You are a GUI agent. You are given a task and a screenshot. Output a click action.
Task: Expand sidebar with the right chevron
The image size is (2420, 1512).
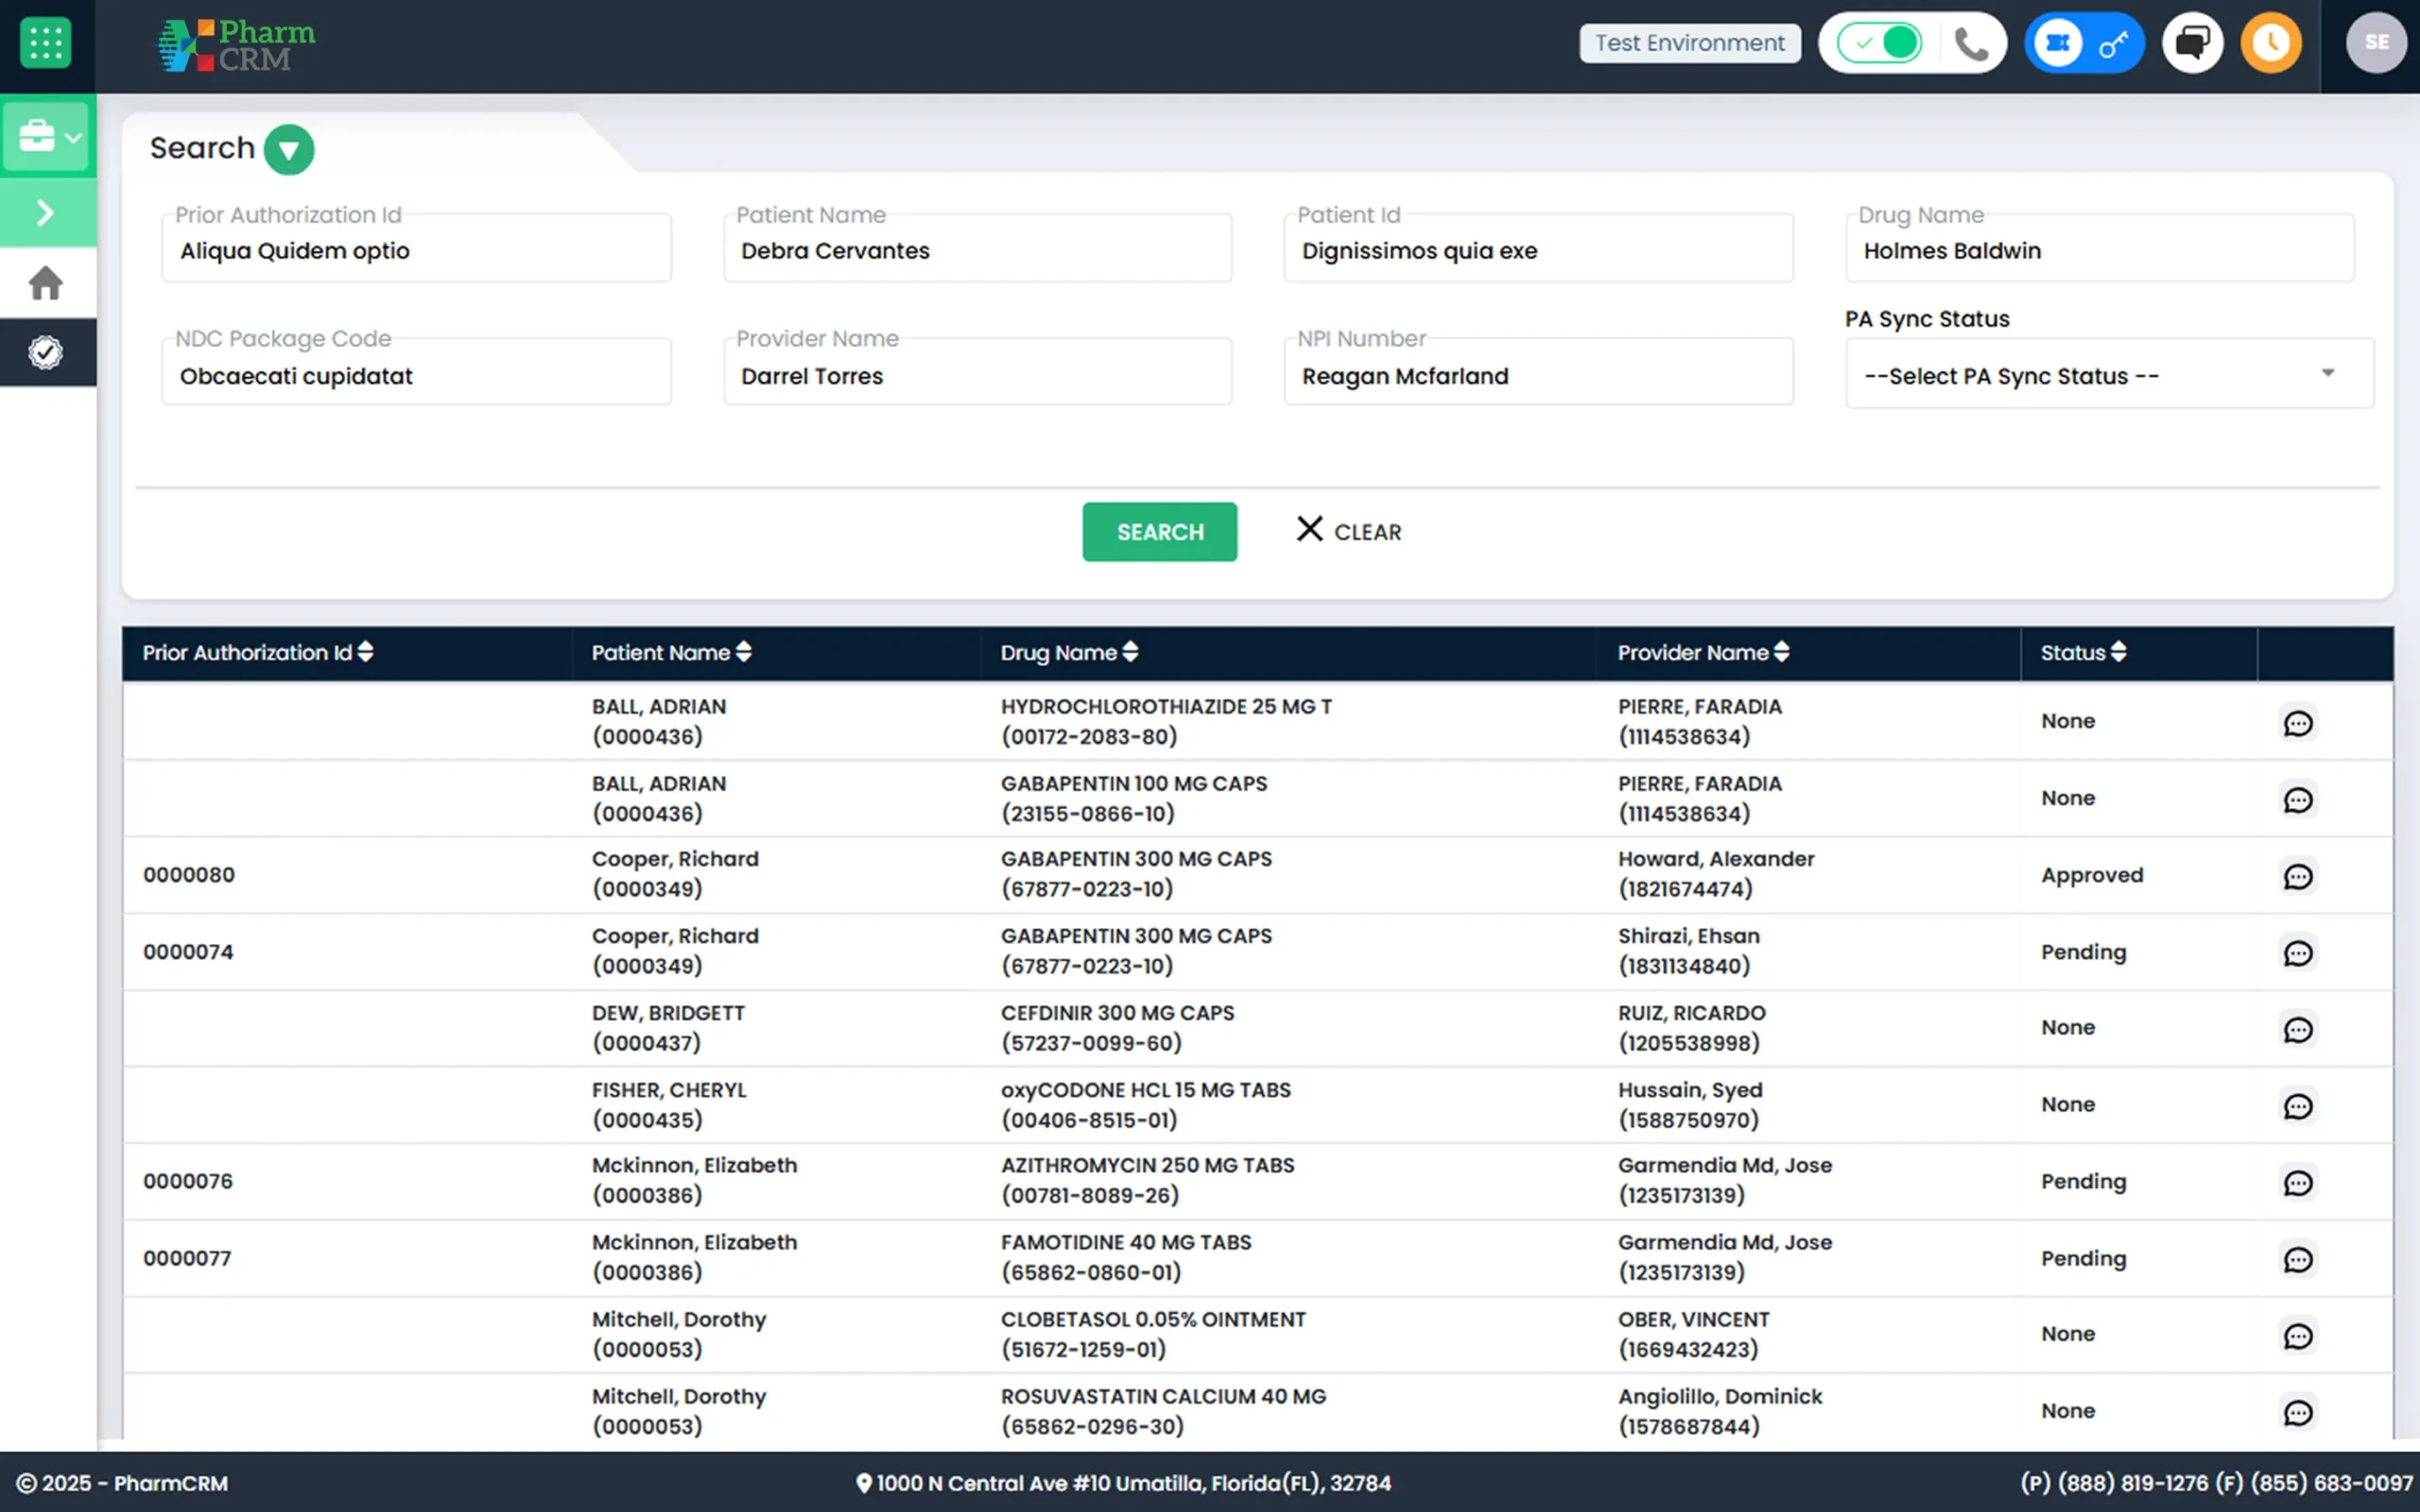coord(45,212)
